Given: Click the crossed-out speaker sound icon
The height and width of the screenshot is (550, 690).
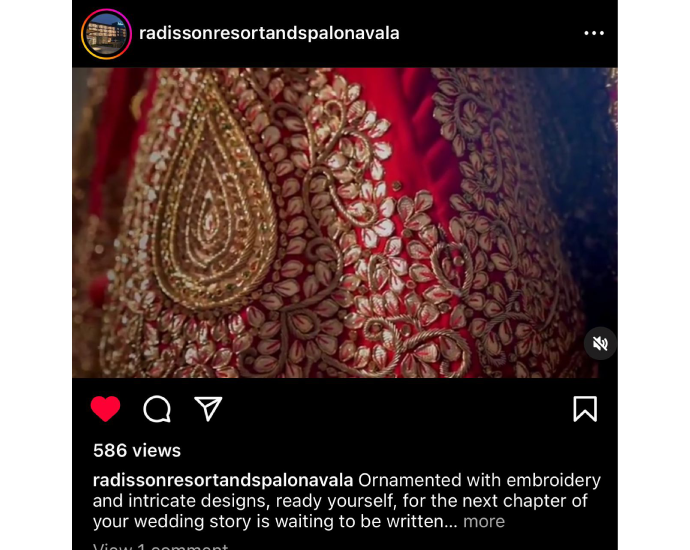Looking at the screenshot, I should point(600,343).
